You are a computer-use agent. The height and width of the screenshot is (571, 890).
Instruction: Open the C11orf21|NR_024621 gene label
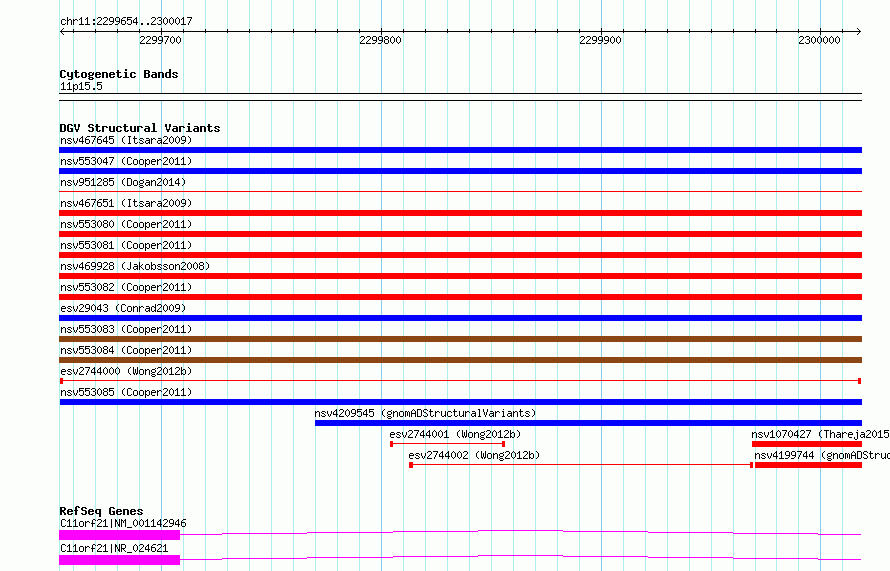tap(114, 548)
